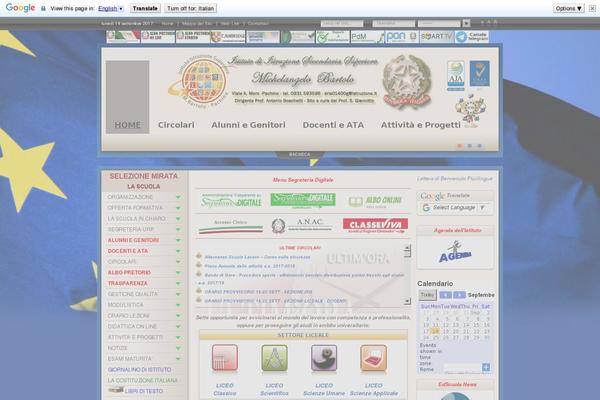Image resolution: width=600 pixels, height=400 pixels.
Task: Open the Docenti e ATA menu tab
Action: coord(333,125)
